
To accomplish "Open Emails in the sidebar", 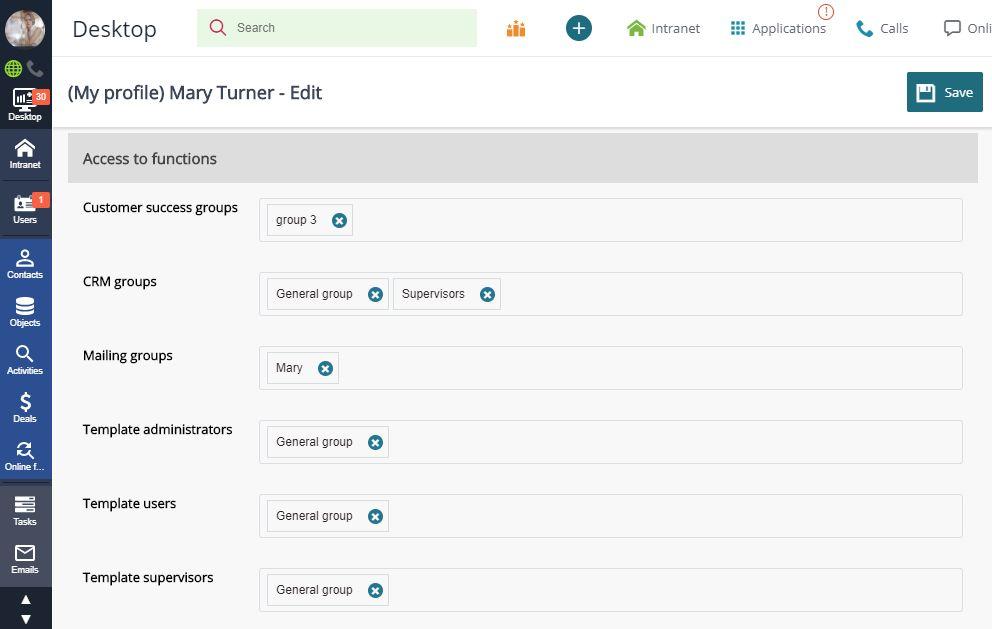I will point(25,559).
